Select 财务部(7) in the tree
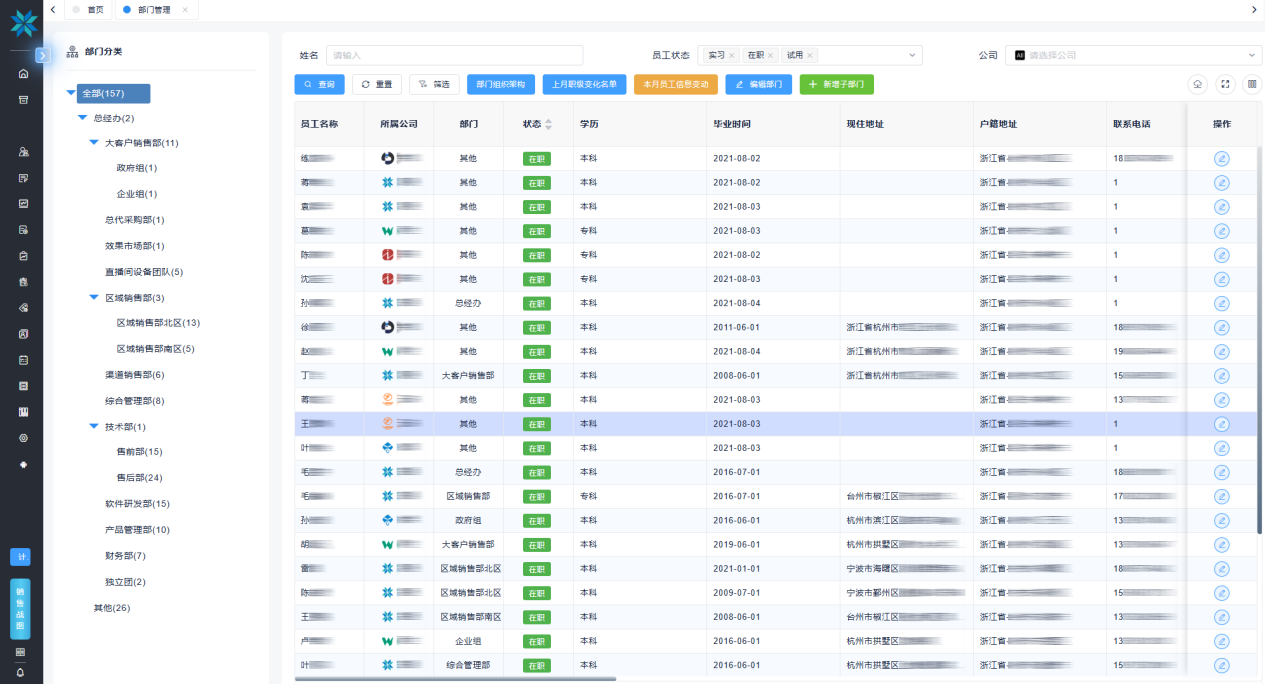The width and height of the screenshot is (1265, 684). point(125,556)
